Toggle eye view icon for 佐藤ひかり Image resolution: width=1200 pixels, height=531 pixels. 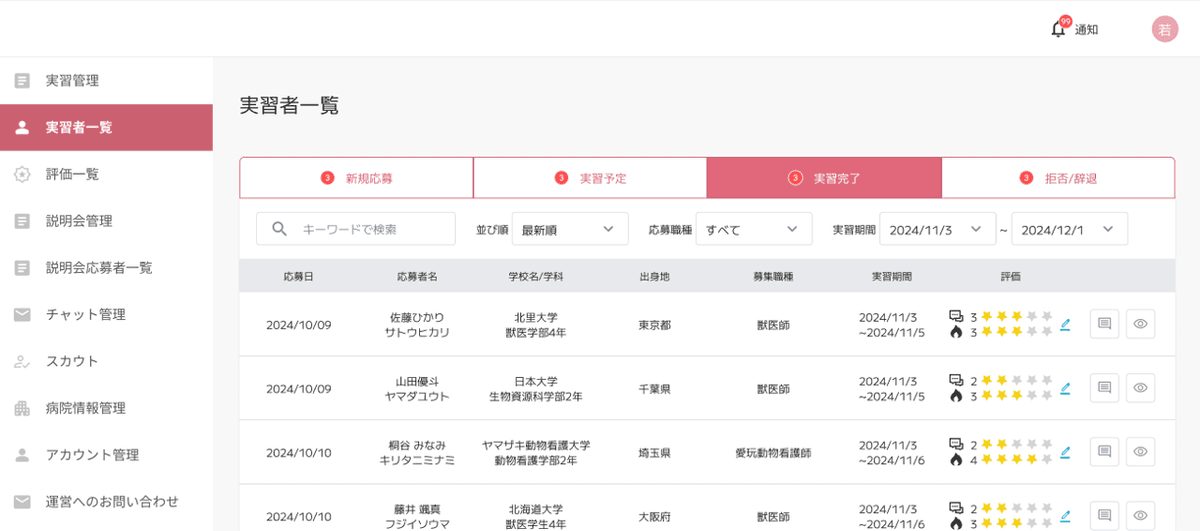(x=1140, y=323)
